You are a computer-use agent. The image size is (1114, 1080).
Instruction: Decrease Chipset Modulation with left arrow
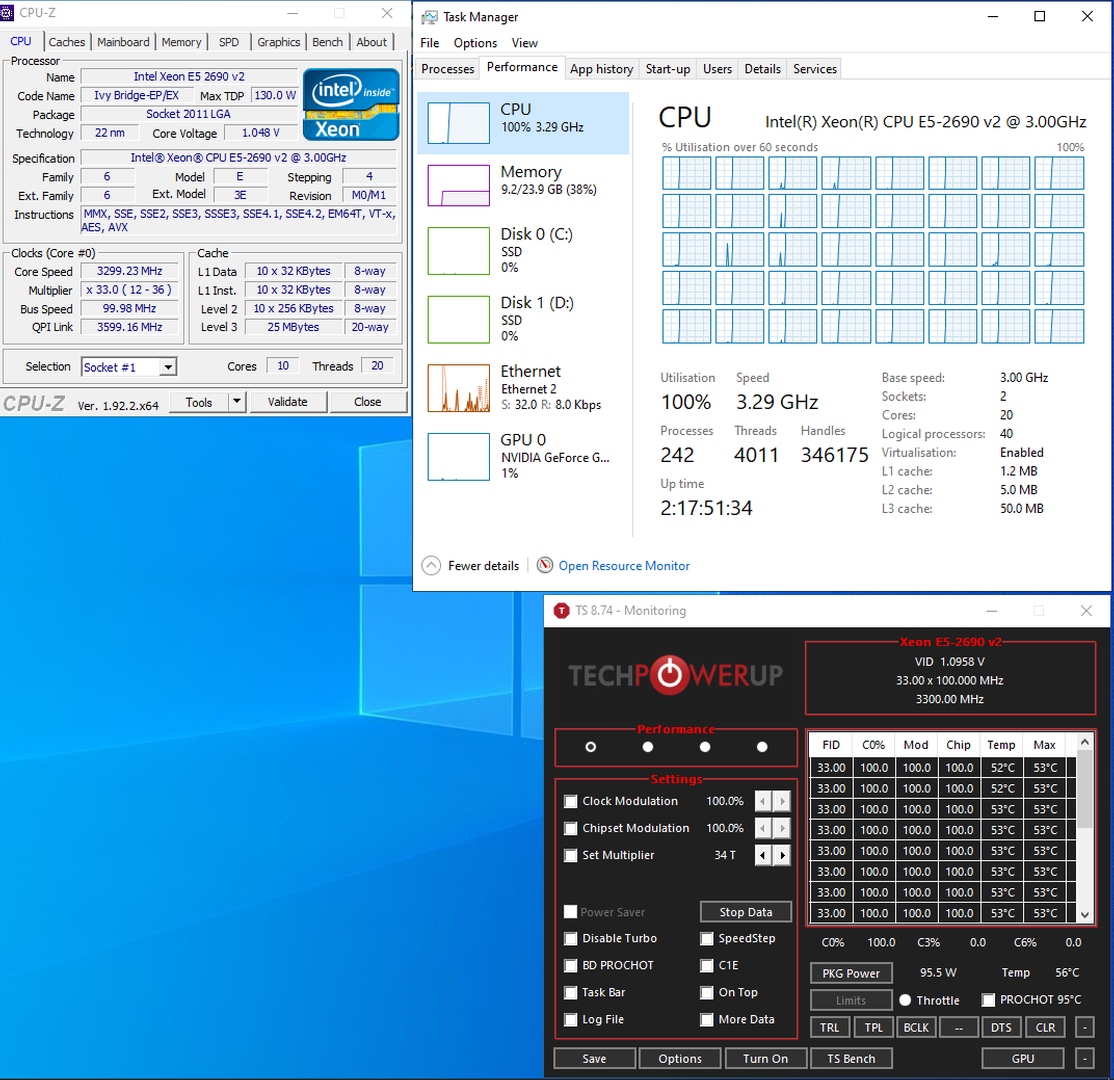763,828
